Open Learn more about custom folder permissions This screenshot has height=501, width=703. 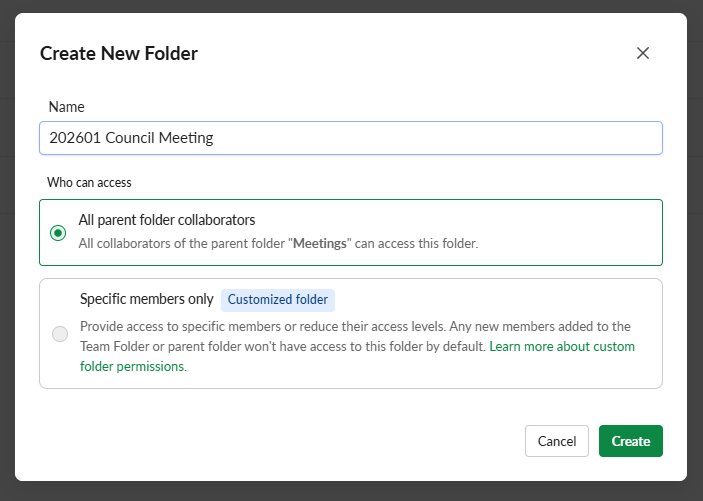point(562,347)
